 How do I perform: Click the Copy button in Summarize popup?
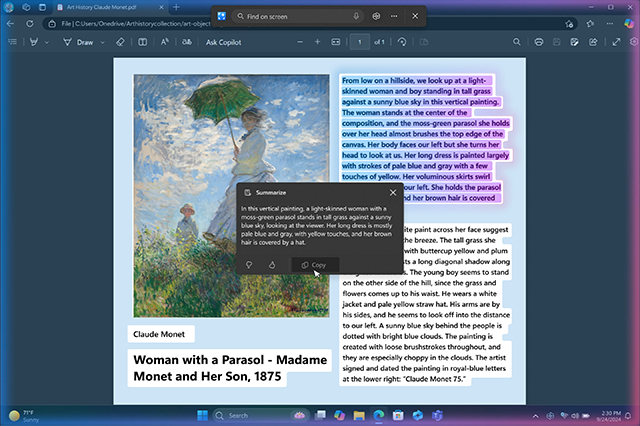click(315, 265)
